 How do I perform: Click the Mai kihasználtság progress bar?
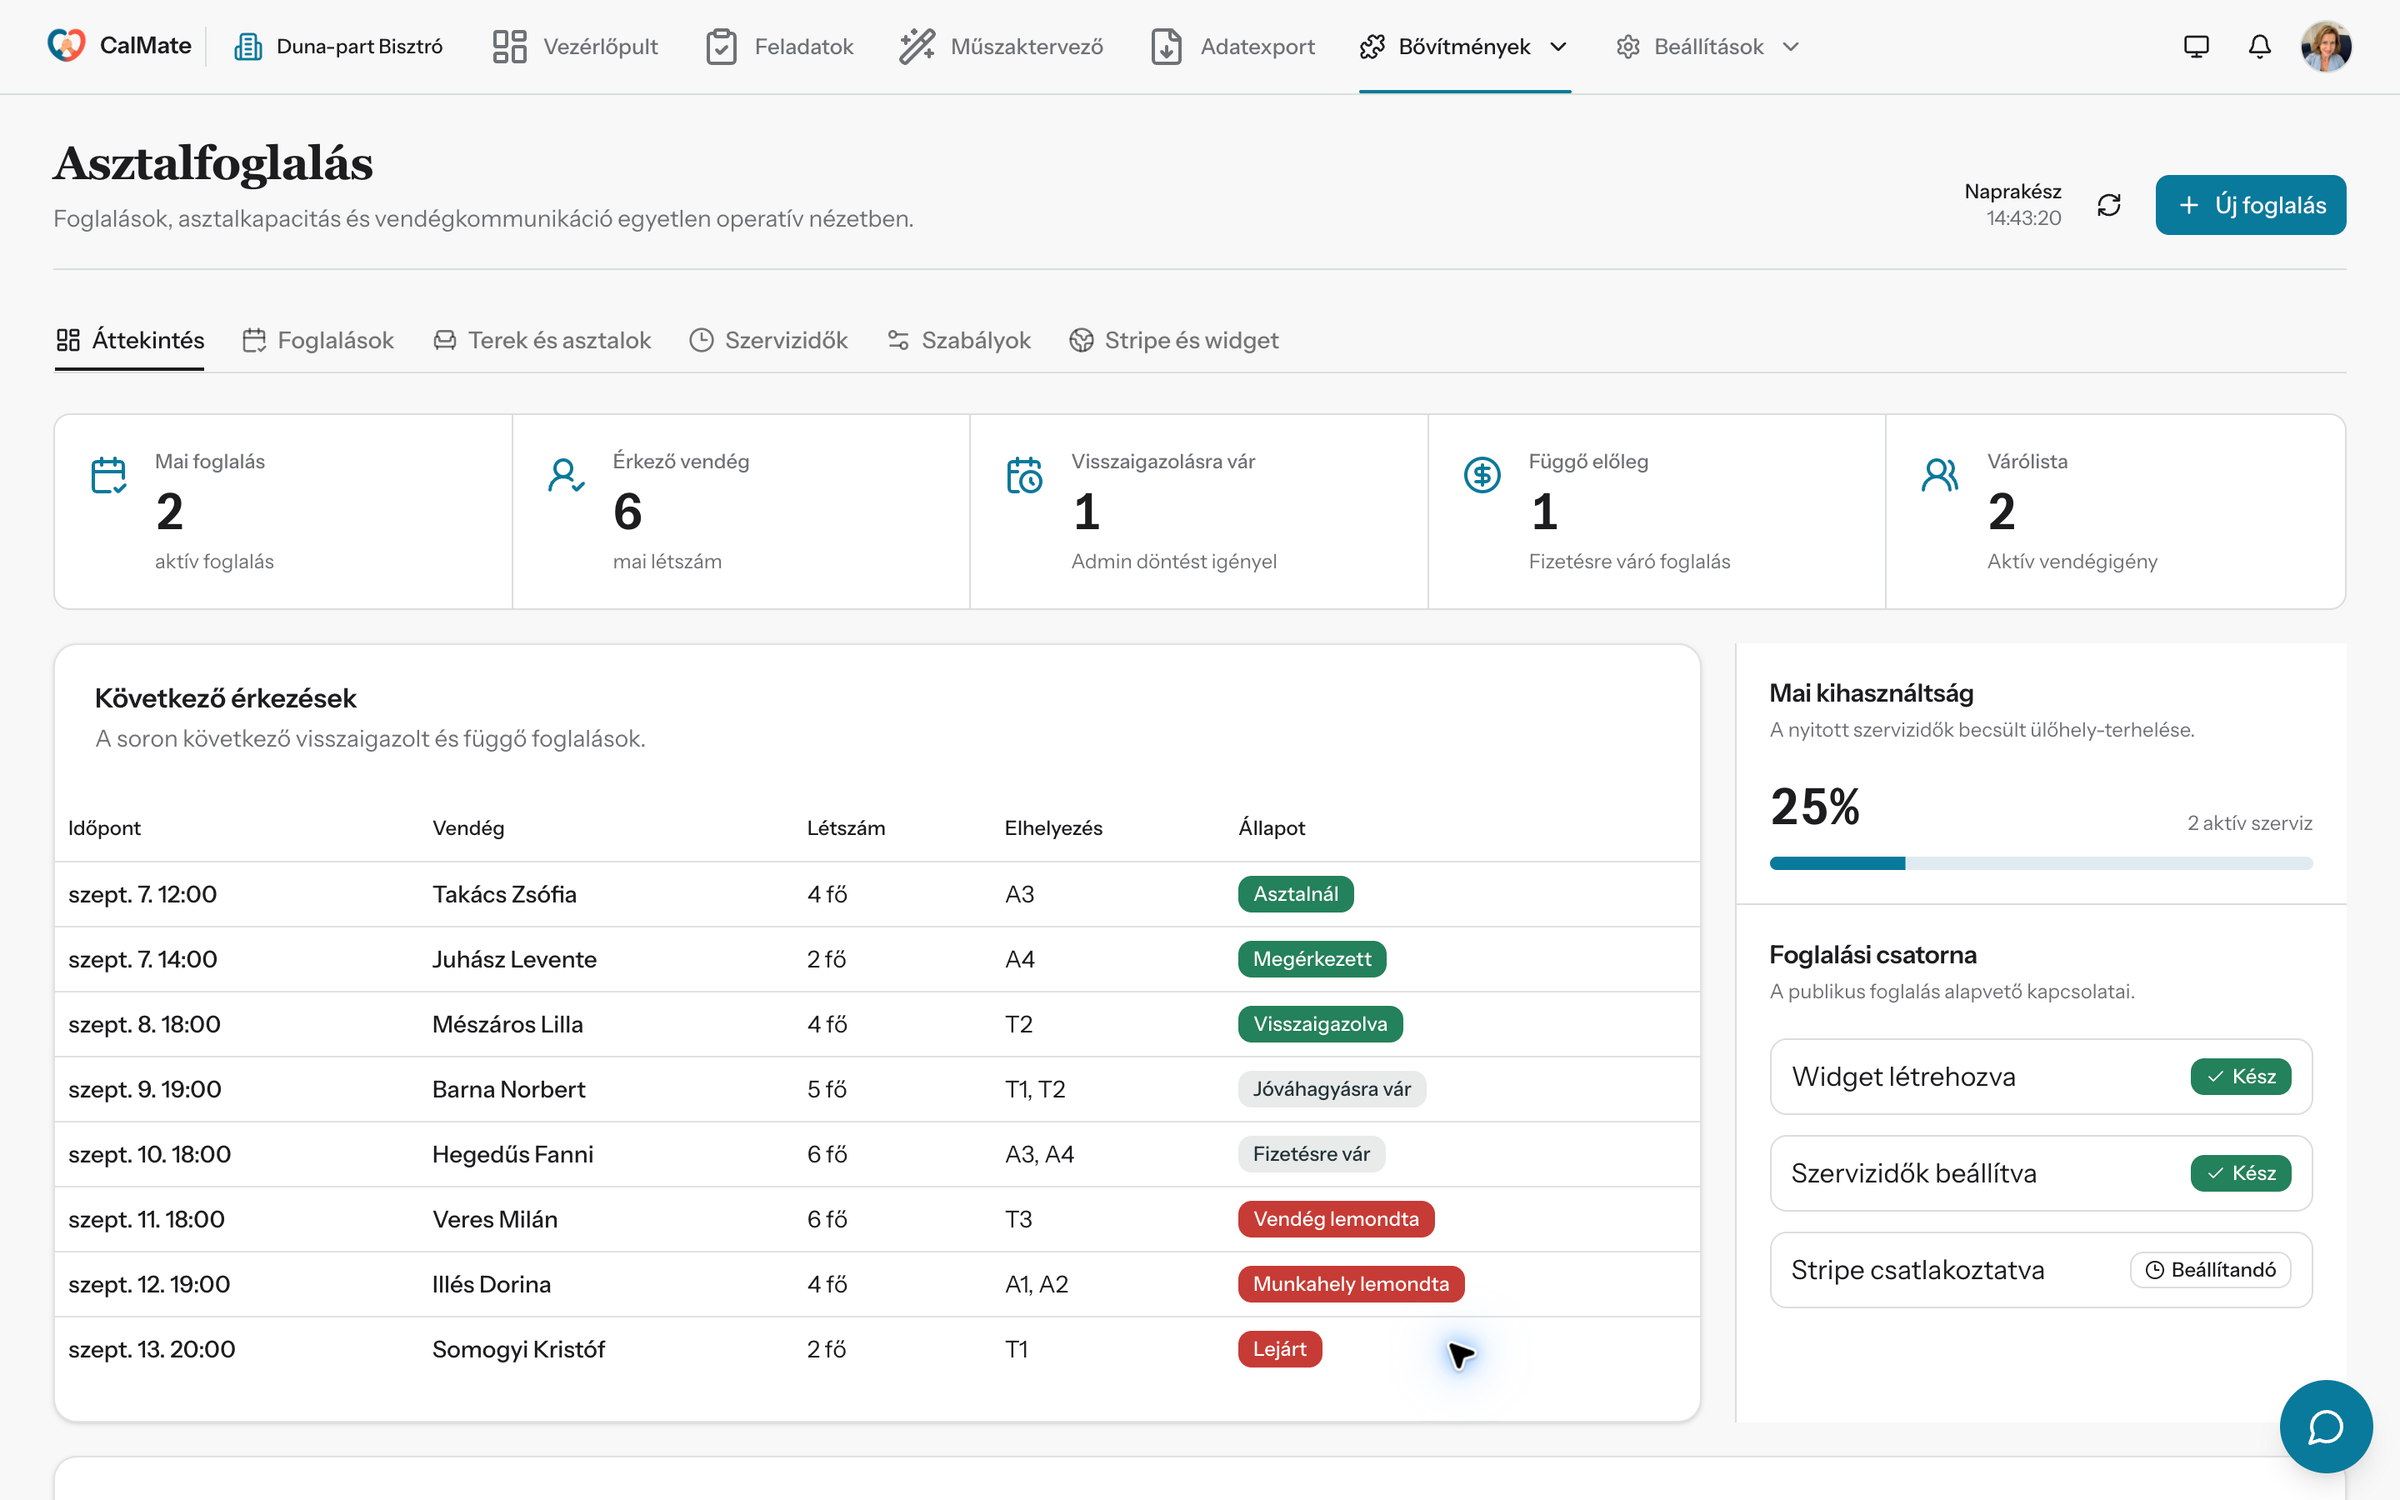tap(2040, 863)
